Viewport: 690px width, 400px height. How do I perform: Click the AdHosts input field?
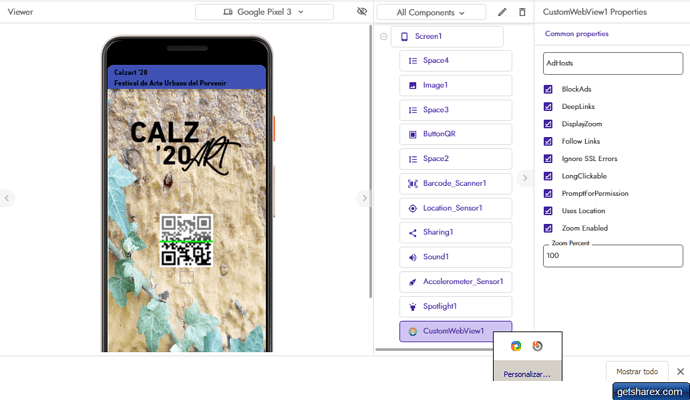[x=613, y=63]
